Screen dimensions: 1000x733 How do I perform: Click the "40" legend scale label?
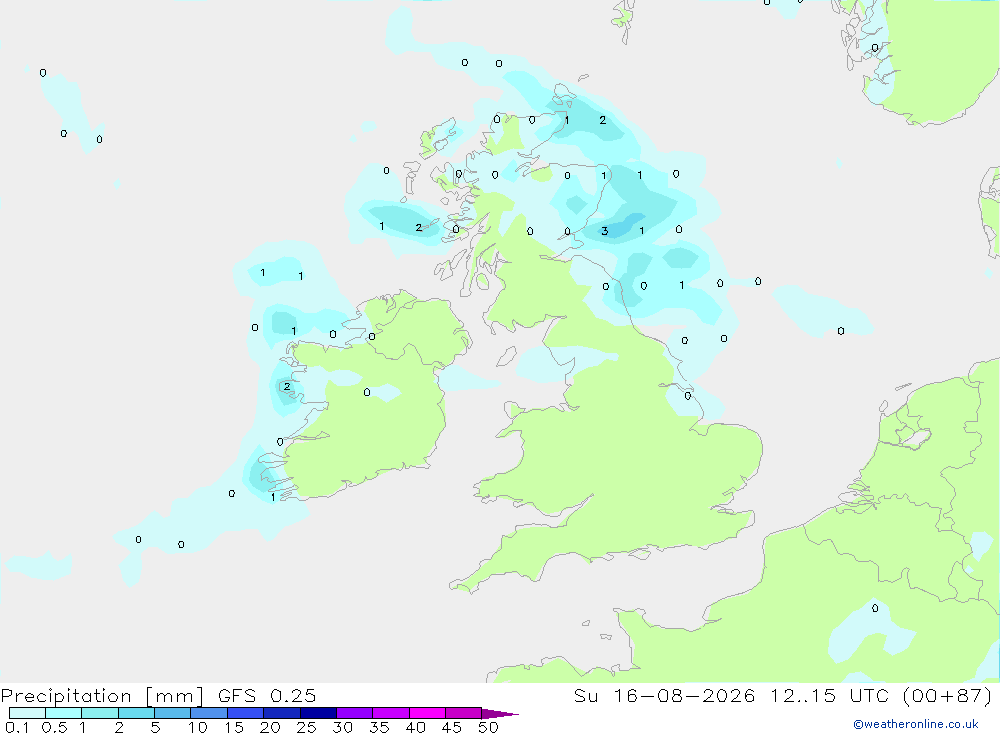pos(415,727)
